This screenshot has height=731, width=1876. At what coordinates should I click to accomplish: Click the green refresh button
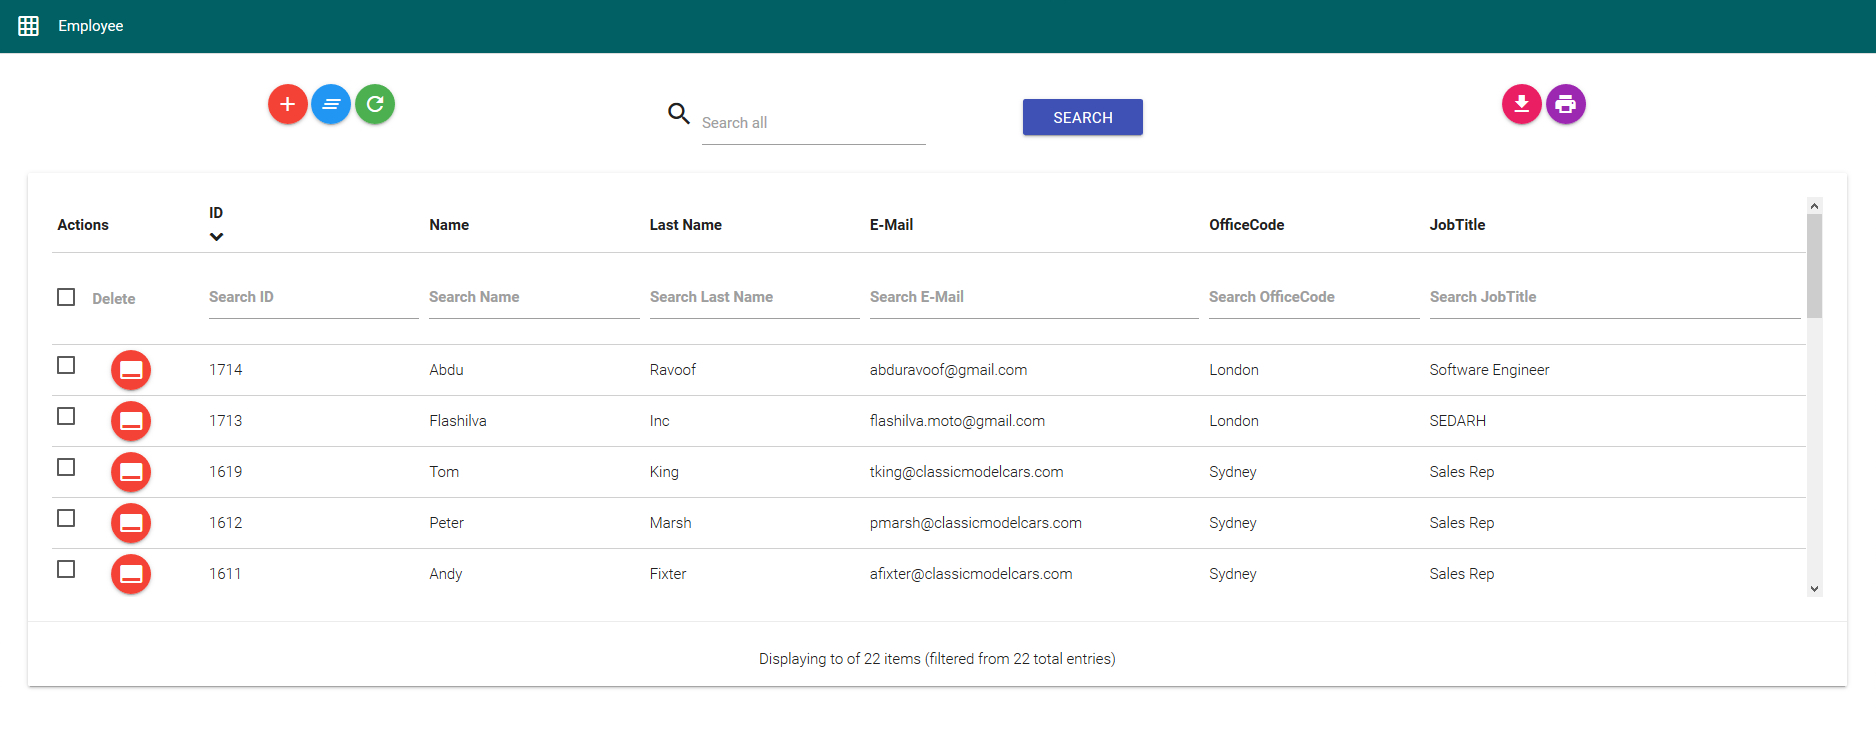click(375, 104)
